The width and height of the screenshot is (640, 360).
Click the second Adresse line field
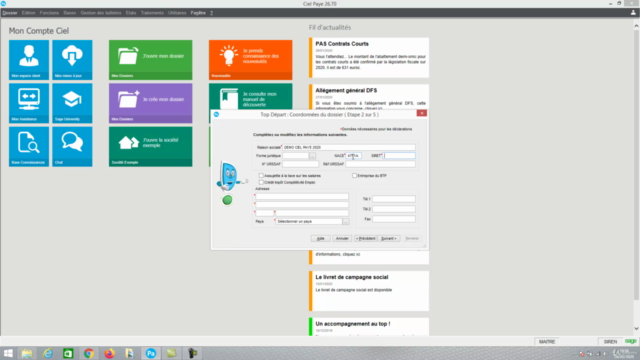[302, 204]
